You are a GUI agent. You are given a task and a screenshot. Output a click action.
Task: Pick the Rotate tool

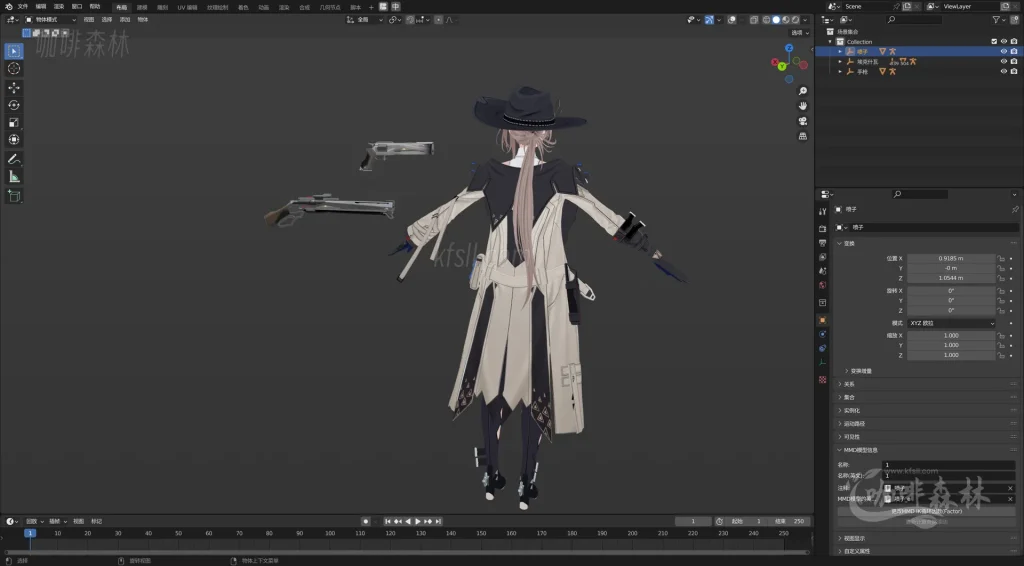coord(14,105)
